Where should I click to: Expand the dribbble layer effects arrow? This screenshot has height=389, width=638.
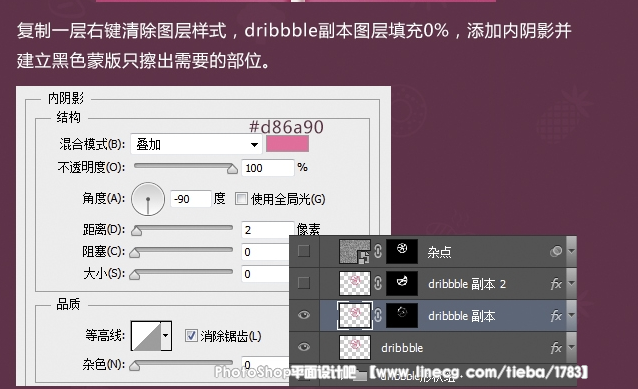click(572, 347)
